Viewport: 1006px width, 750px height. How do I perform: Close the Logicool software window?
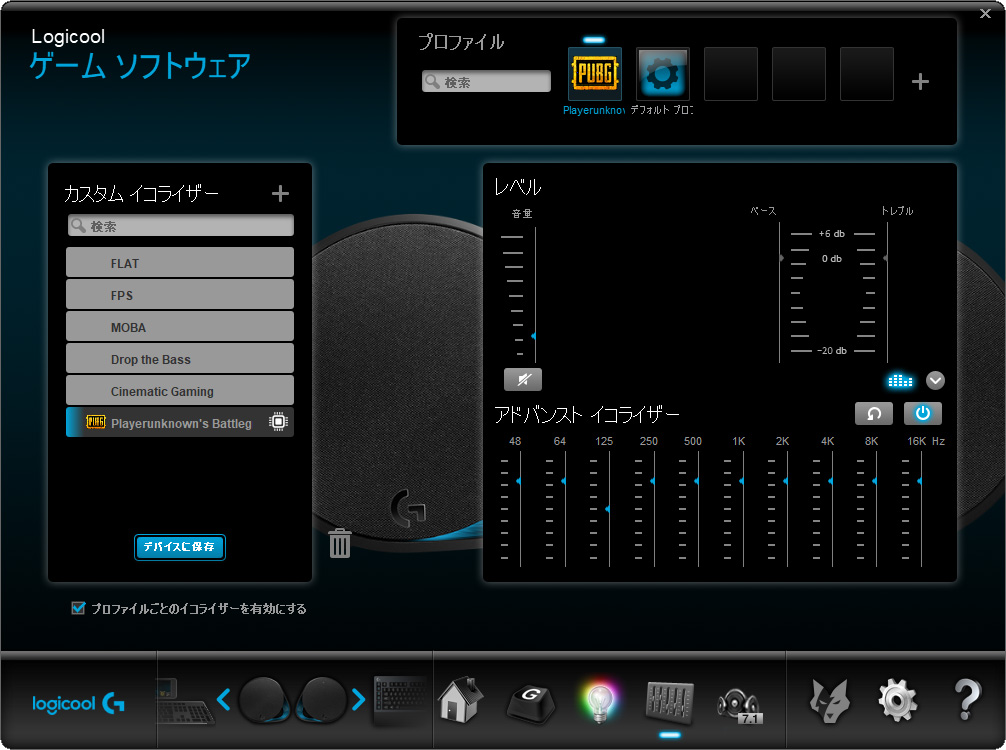(985, 13)
